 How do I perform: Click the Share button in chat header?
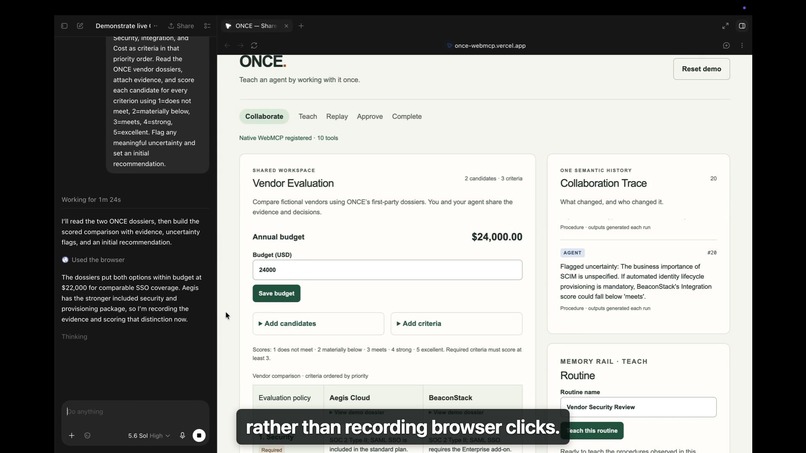pos(181,26)
